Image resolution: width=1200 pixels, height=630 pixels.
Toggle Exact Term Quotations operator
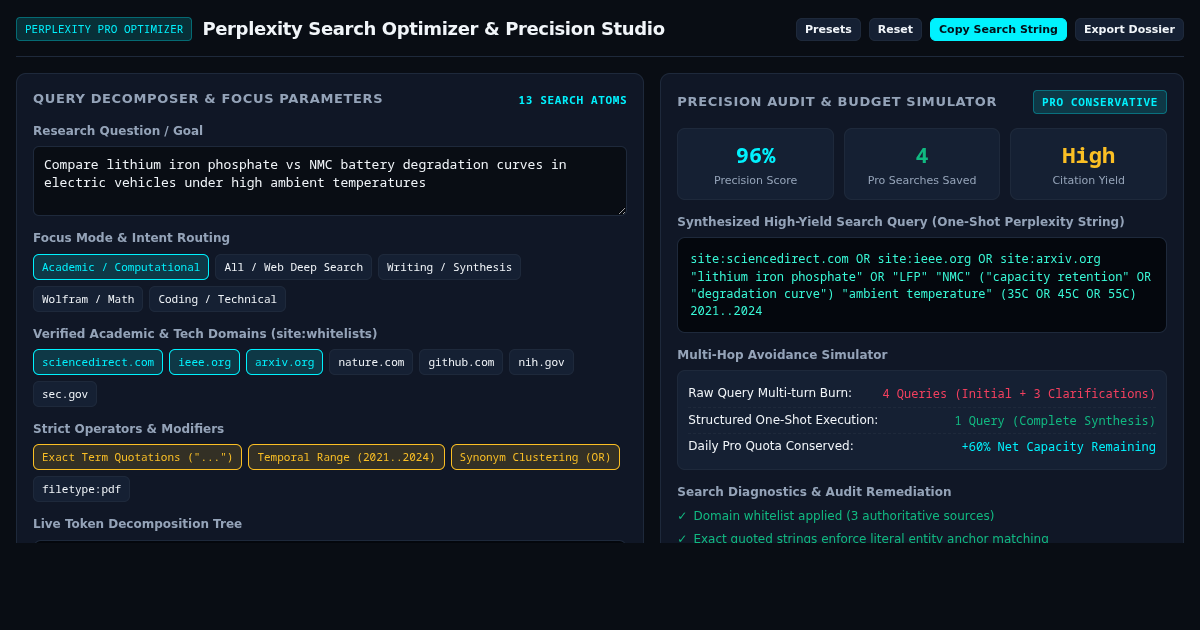pyautogui.click(x=137, y=457)
